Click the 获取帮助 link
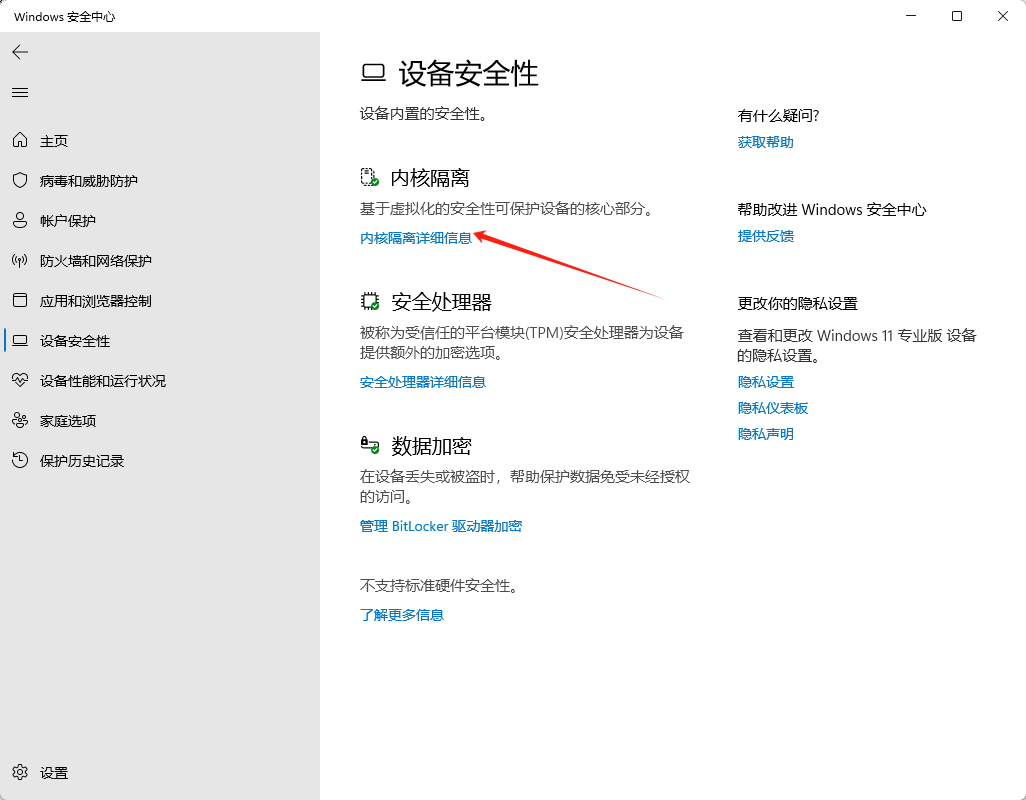 [x=766, y=142]
